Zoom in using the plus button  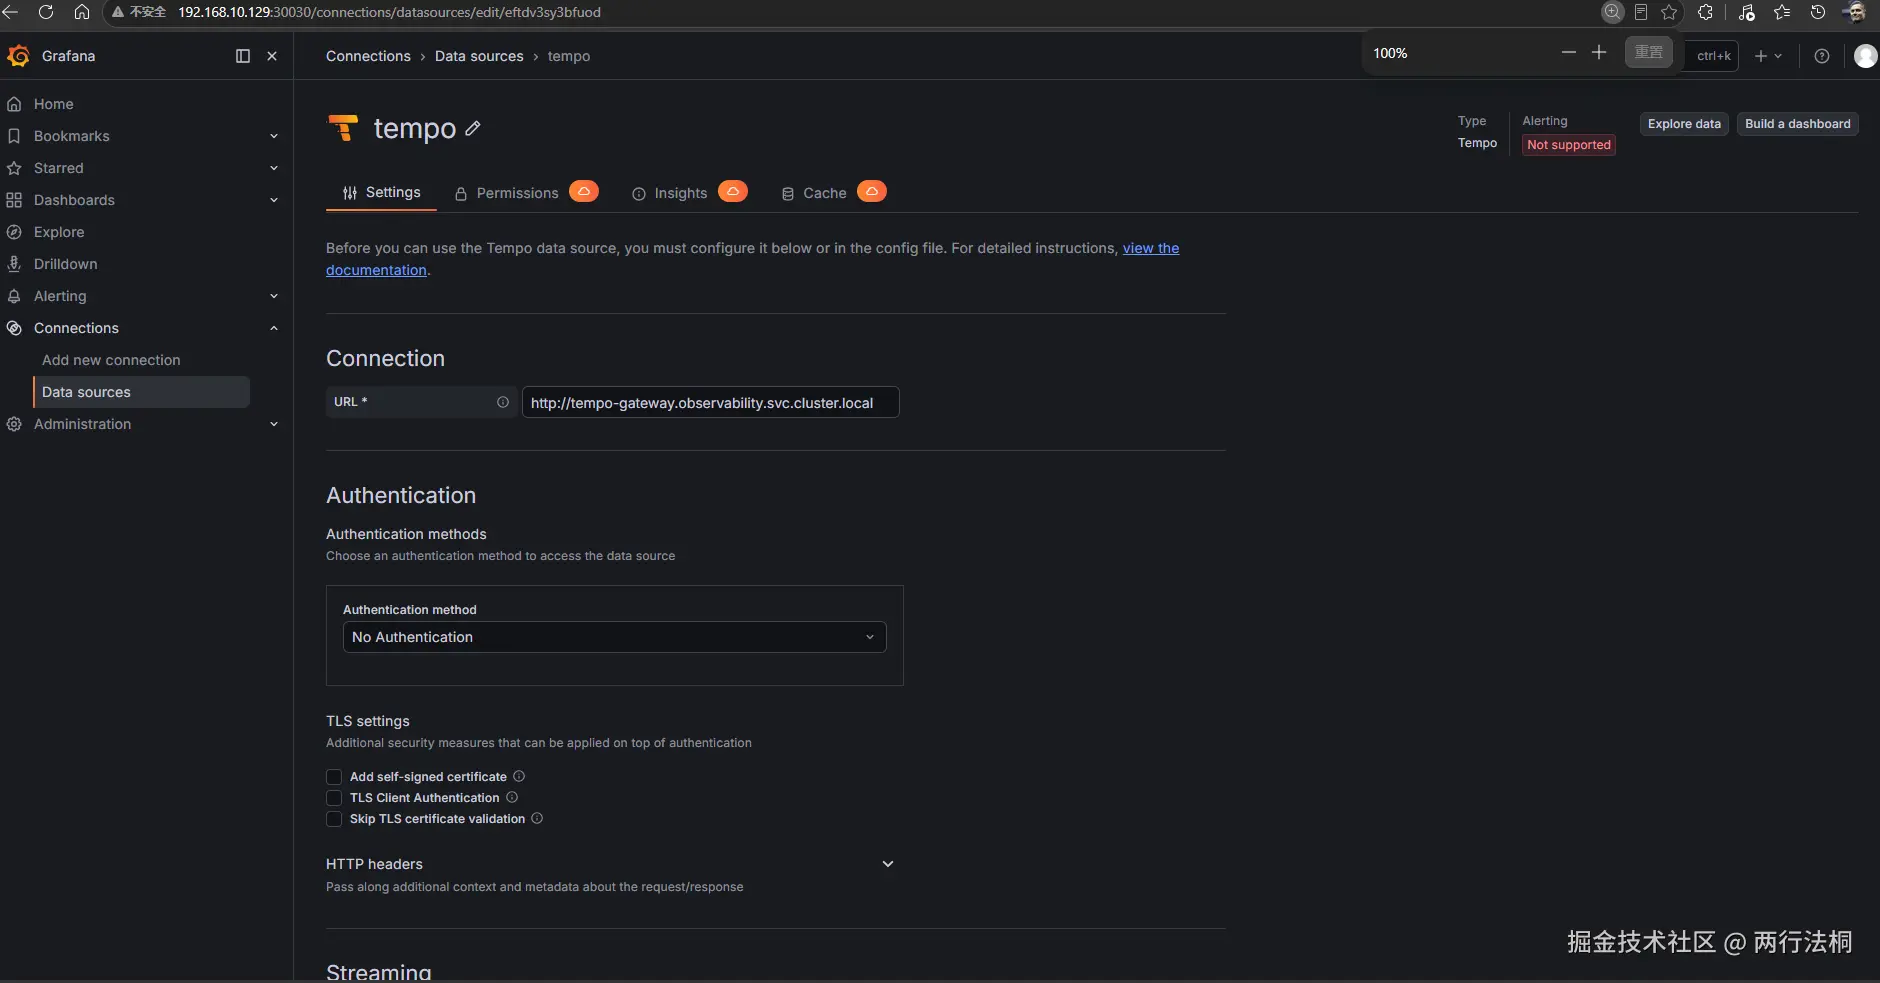coord(1599,52)
